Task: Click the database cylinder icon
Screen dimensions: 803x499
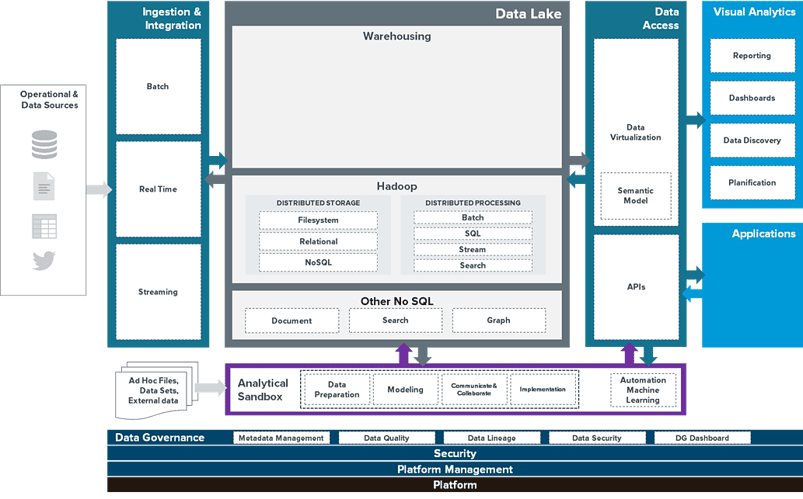Action: click(44, 145)
